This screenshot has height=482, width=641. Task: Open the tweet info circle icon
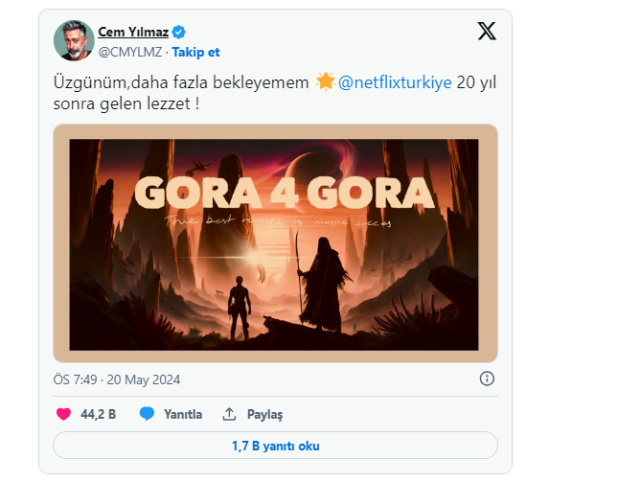(x=487, y=379)
